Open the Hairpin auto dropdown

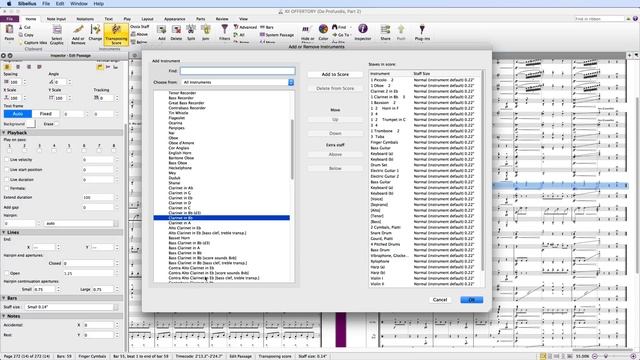coord(81,224)
